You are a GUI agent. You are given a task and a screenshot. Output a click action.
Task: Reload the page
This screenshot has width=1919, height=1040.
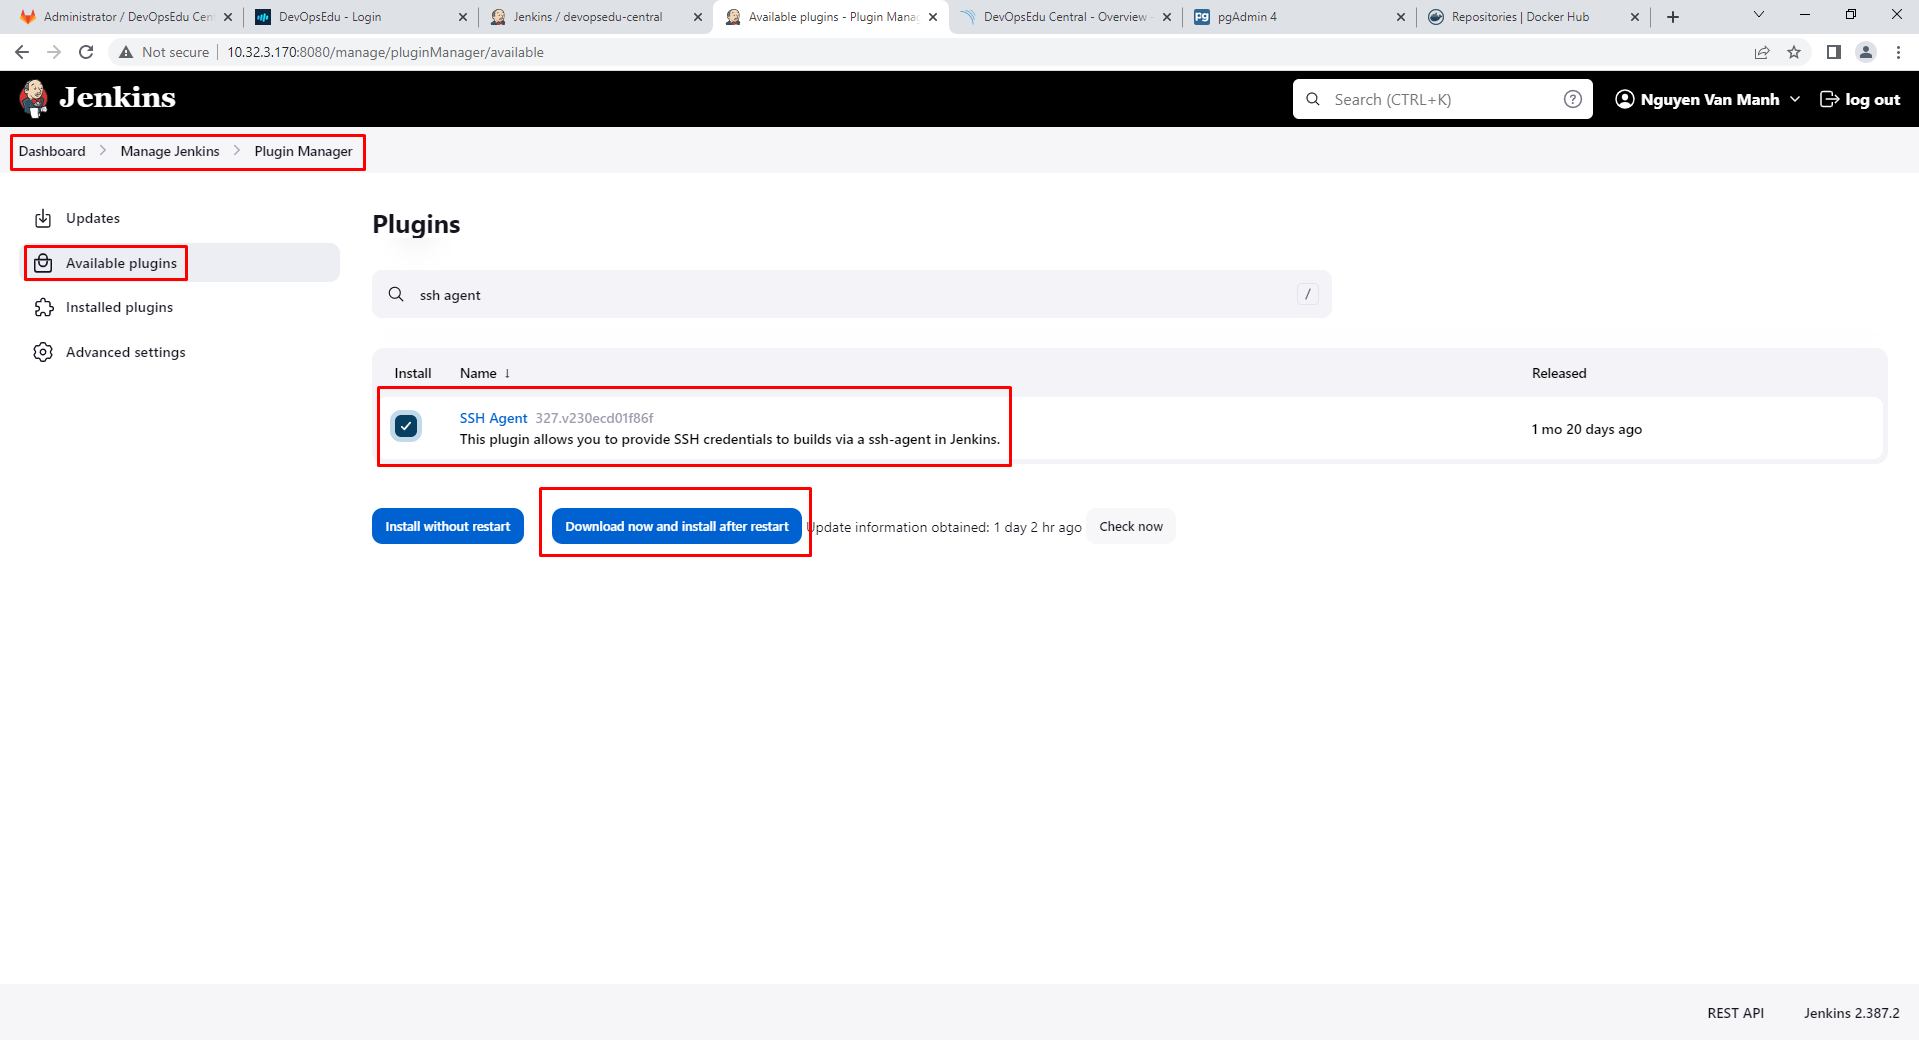(86, 52)
